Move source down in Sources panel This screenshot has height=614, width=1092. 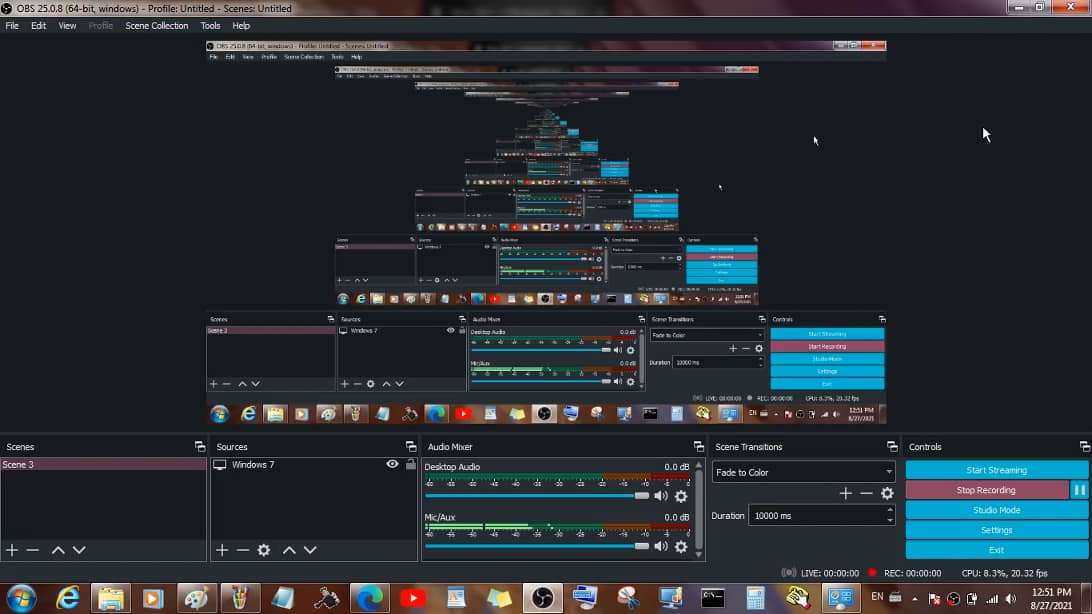[x=310, y=550]
